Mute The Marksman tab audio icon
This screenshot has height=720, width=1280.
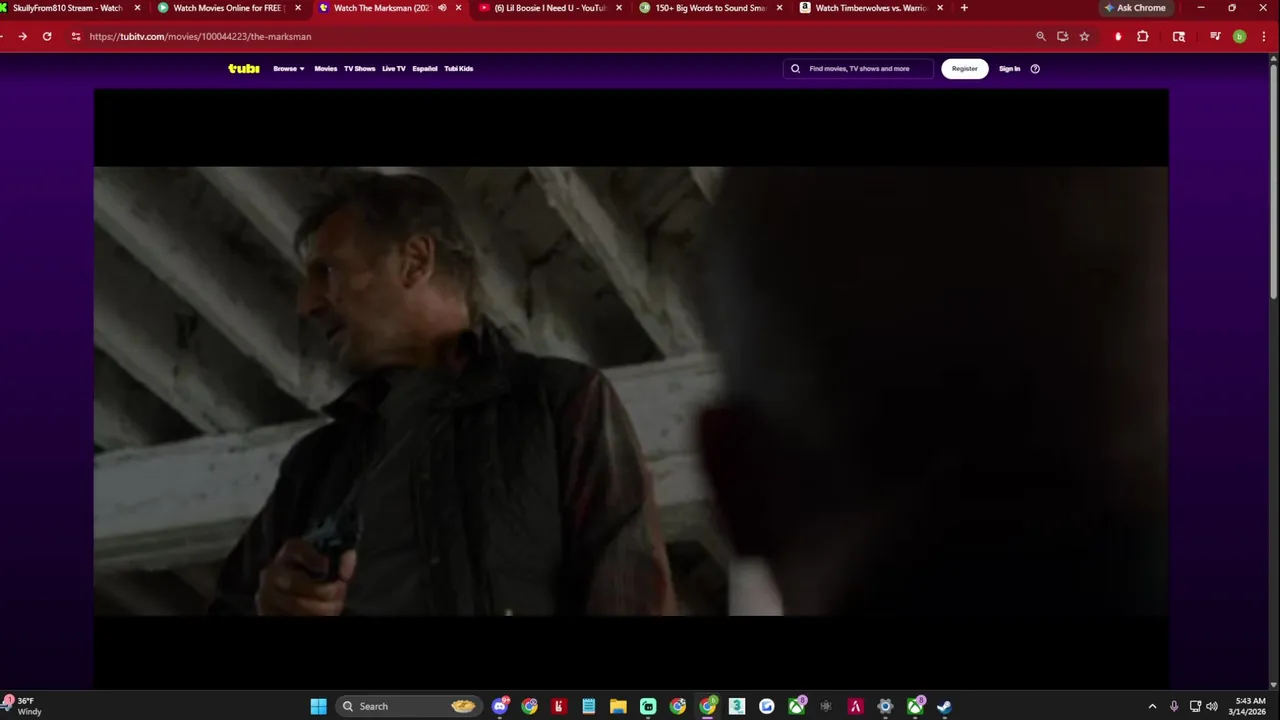click(442, 8)
